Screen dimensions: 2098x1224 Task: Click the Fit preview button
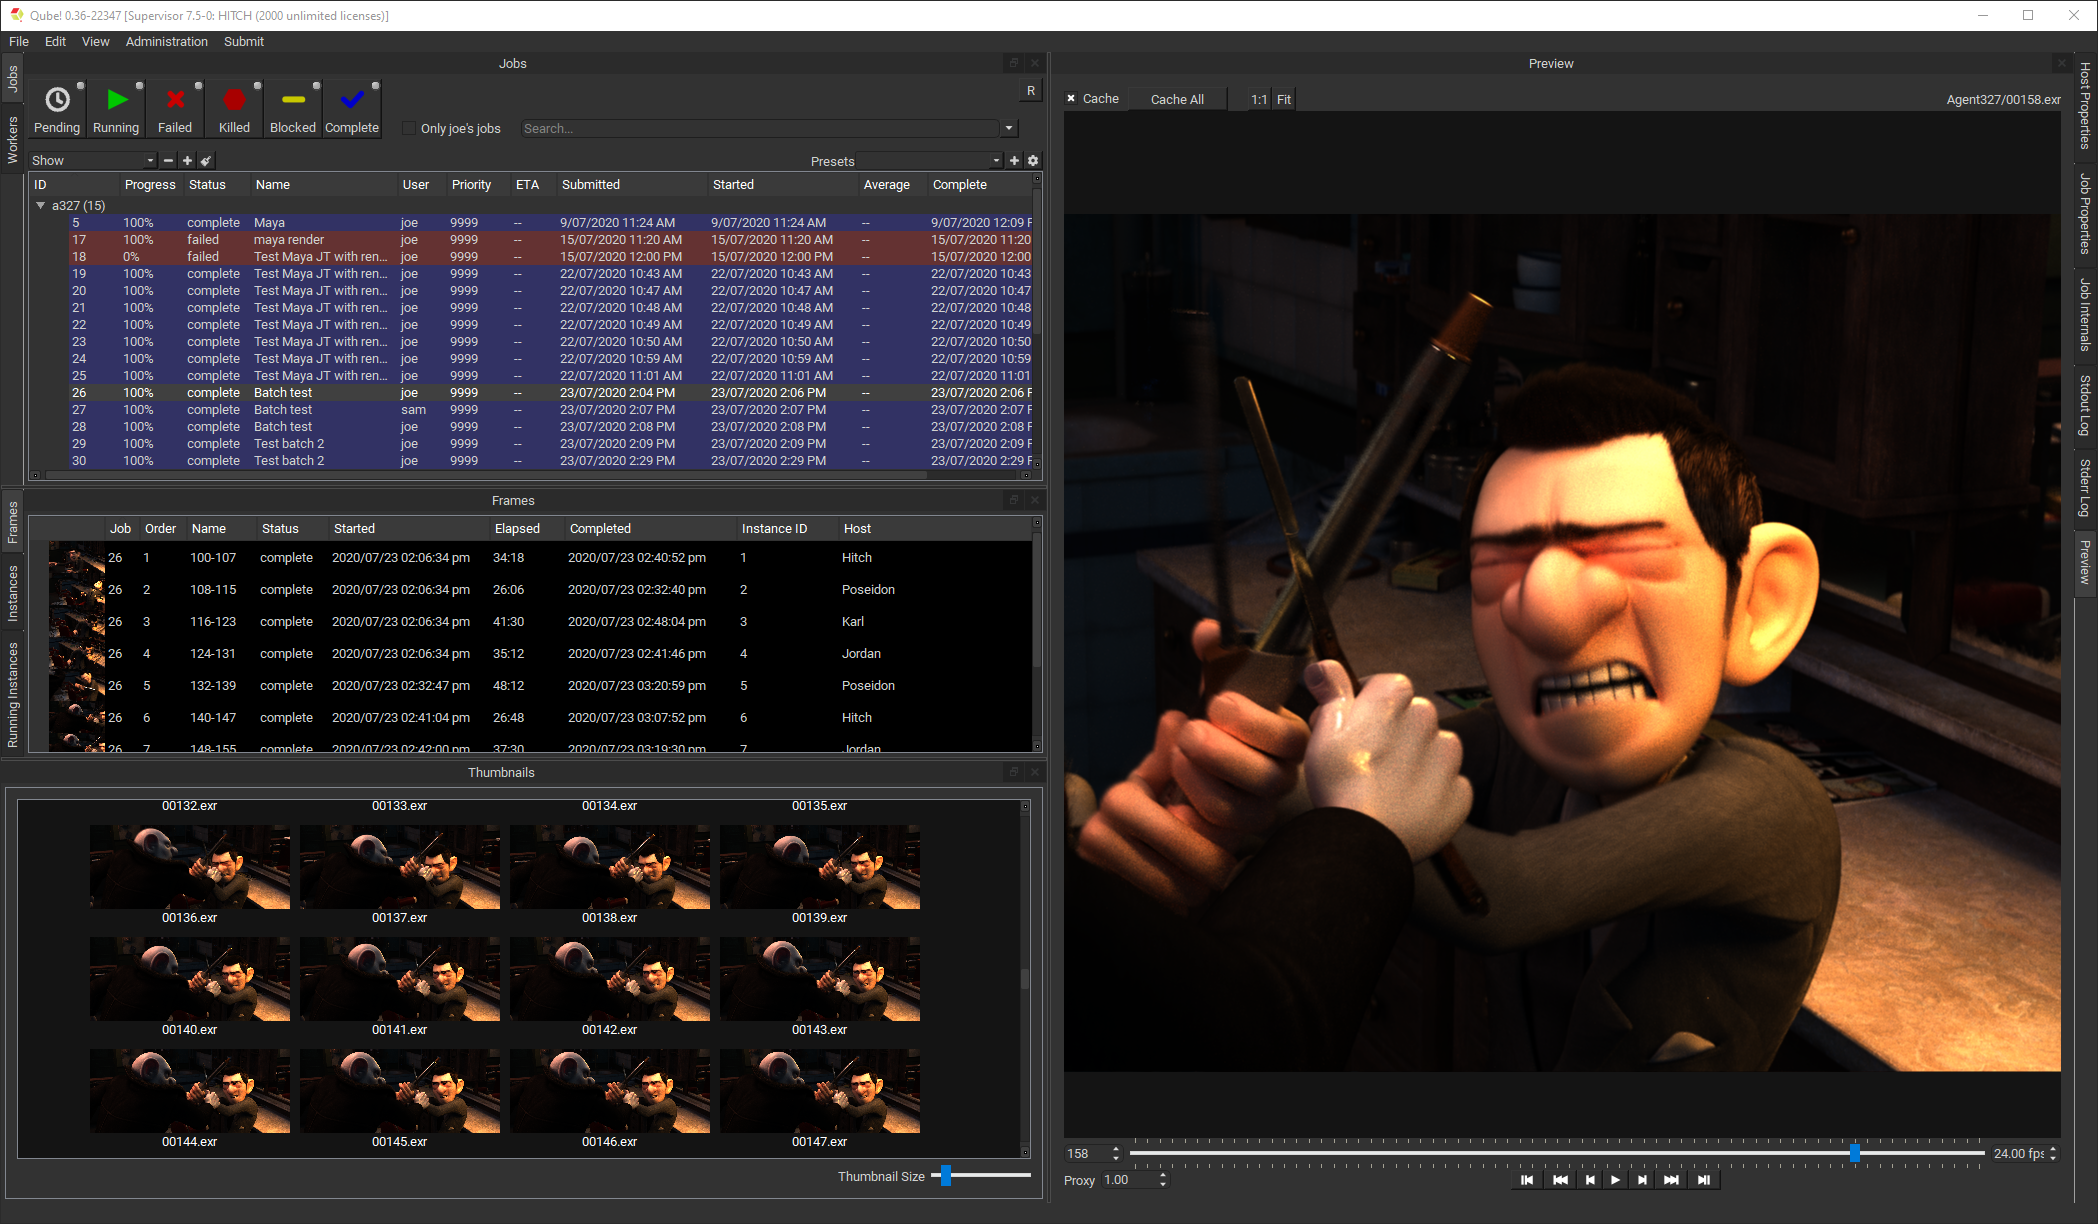click(x=1284, y=99)
